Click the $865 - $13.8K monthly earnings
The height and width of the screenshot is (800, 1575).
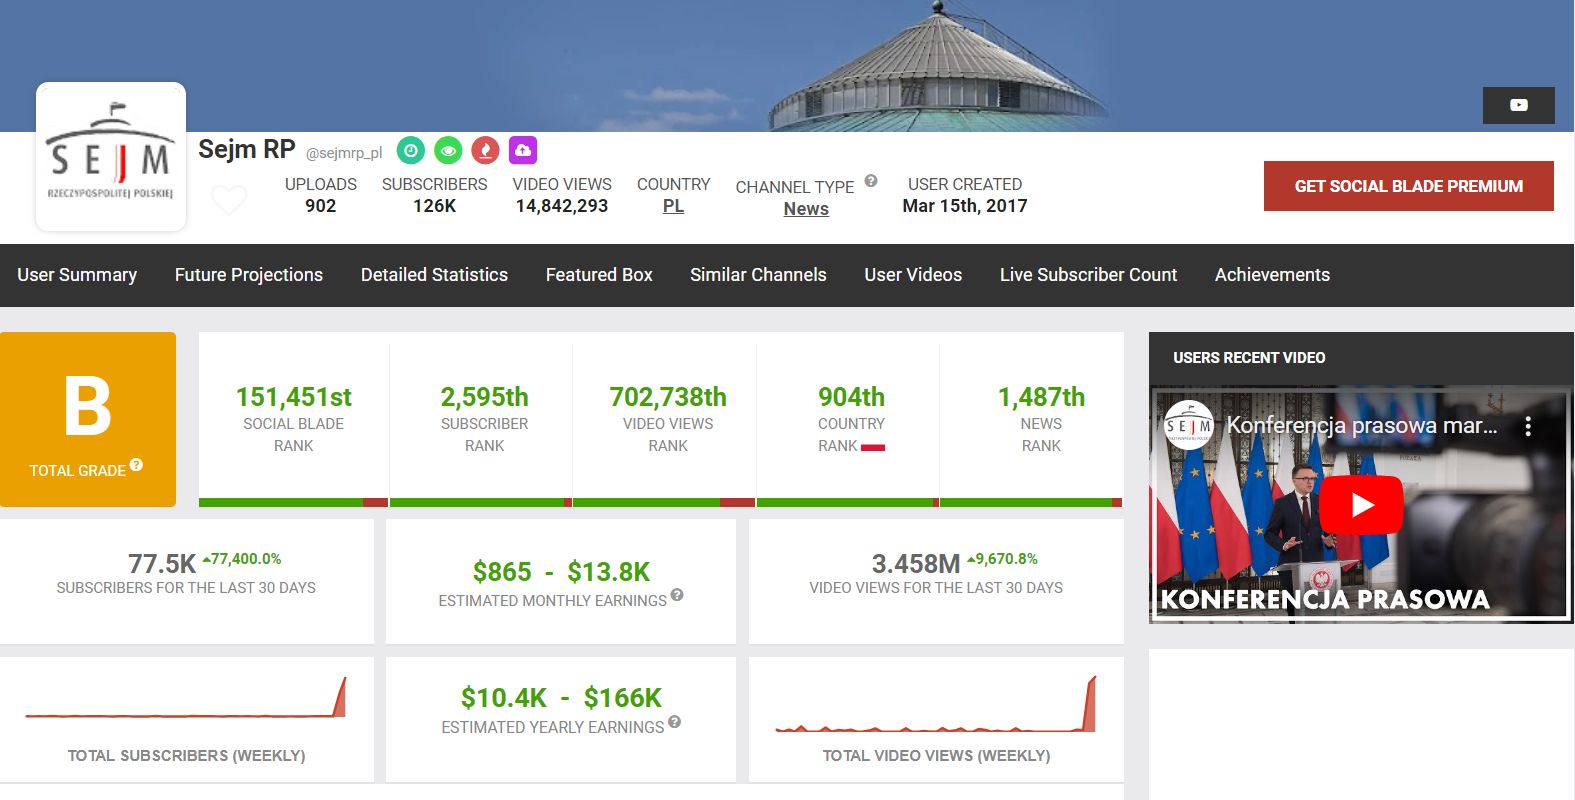(x=561, y=572)
